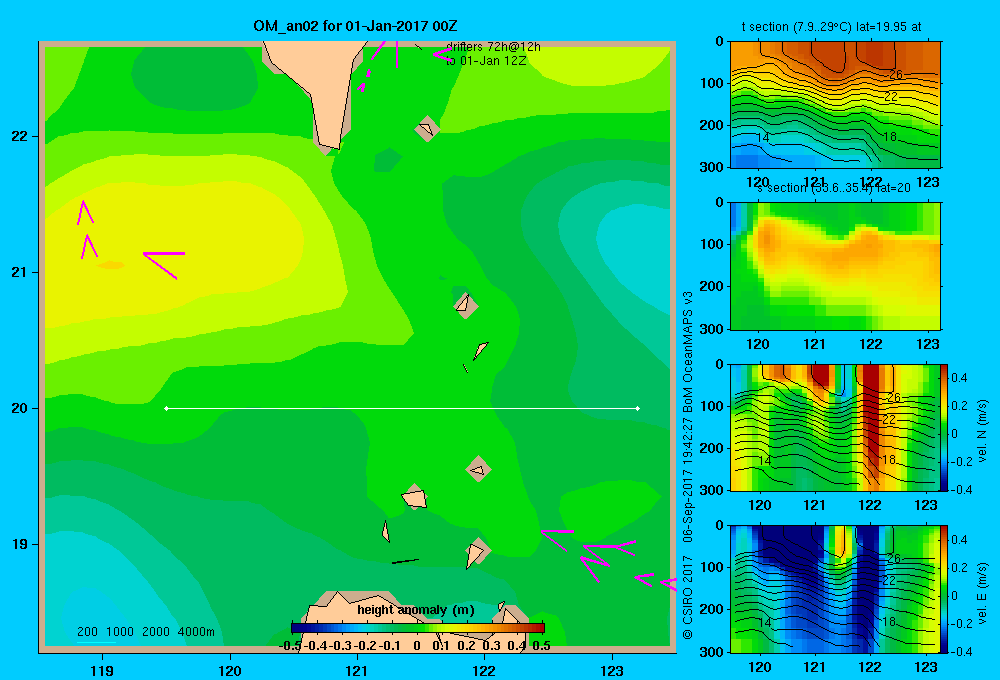Click the latitude 20 axis label on the main map
This screenshot has width=1000, height=680.
tap(19, 408)
